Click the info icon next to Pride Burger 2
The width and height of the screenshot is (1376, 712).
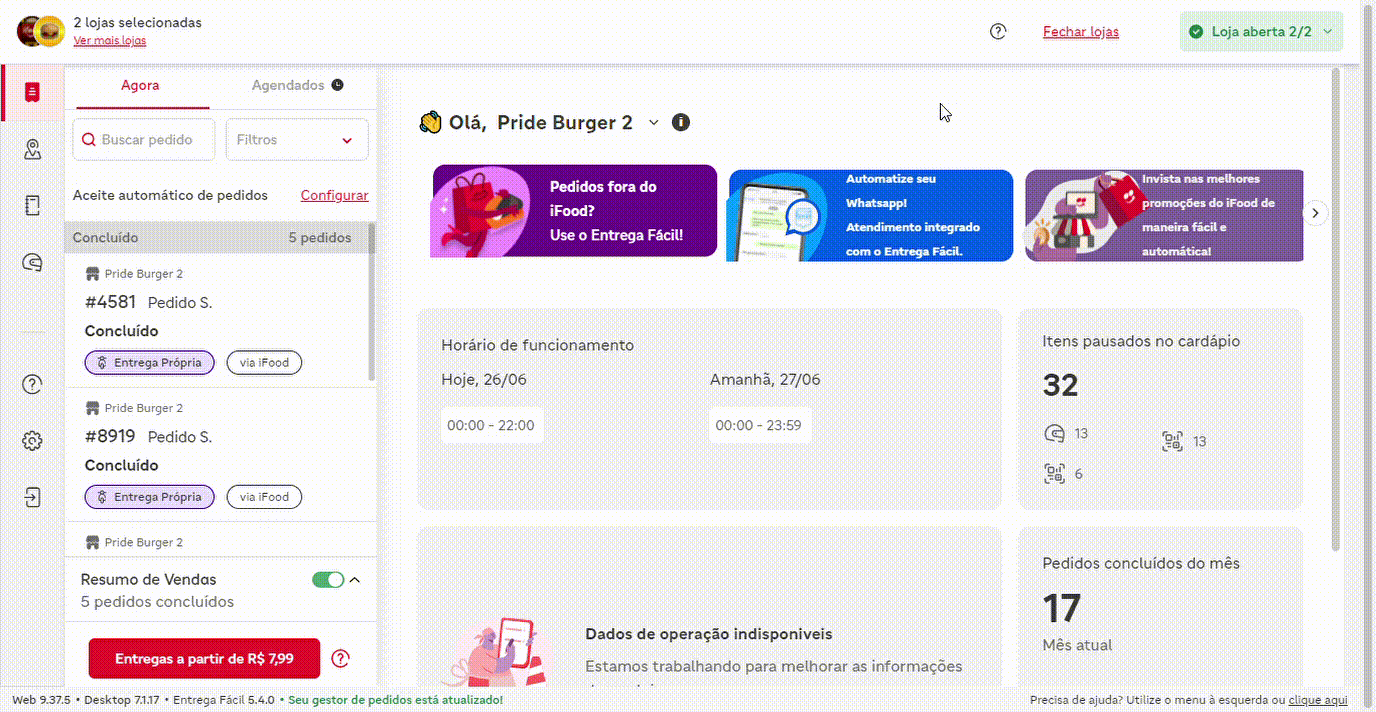click(x=681, y=122)
